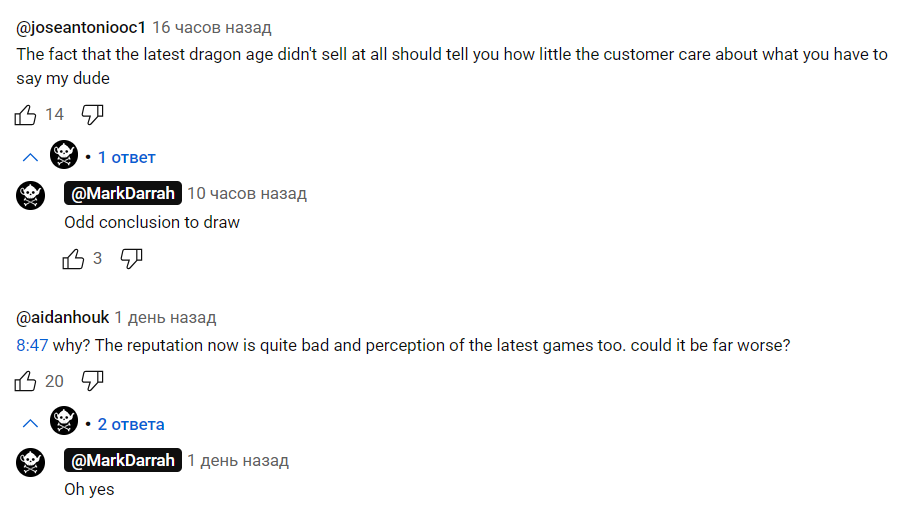Like the "Odd conclusion to draw" reply
899x510 pixels.
pyautogui.click(x=74, y=259)
